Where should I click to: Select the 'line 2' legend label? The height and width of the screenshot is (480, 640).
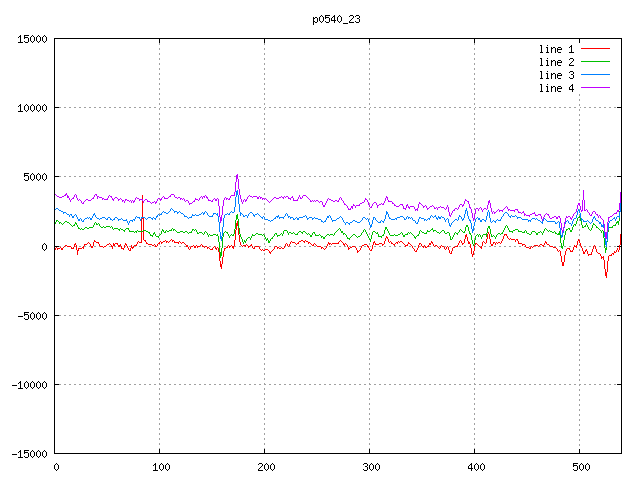(556, 62)
